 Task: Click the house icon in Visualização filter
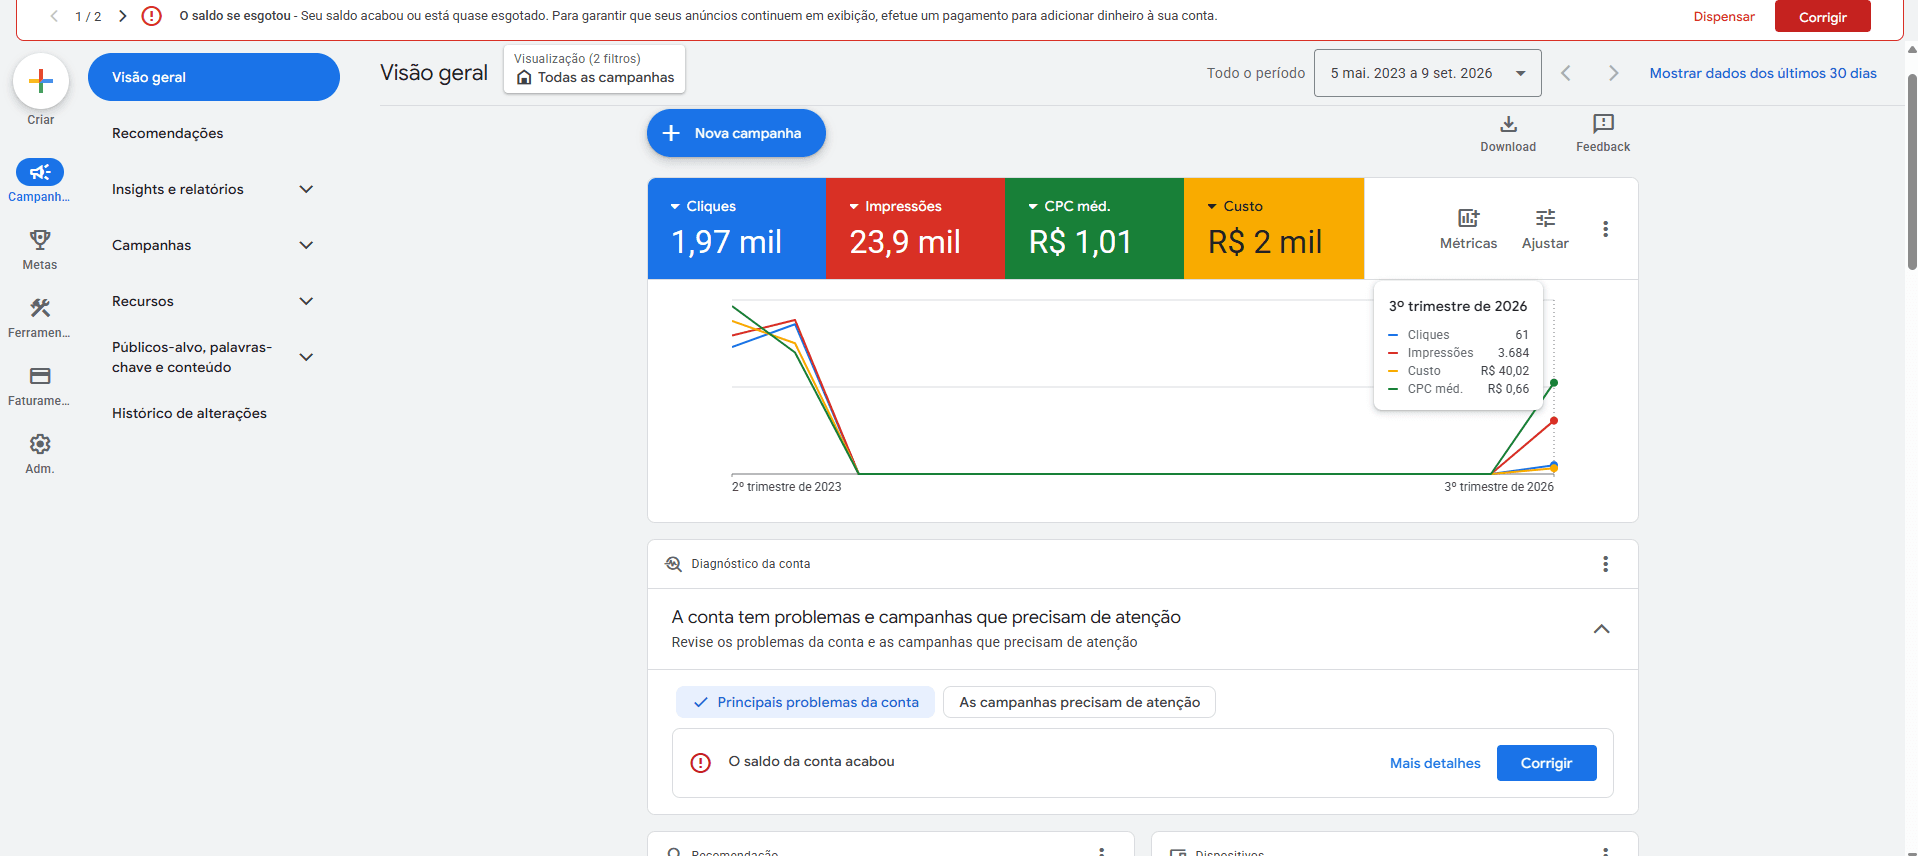(524, 78)
